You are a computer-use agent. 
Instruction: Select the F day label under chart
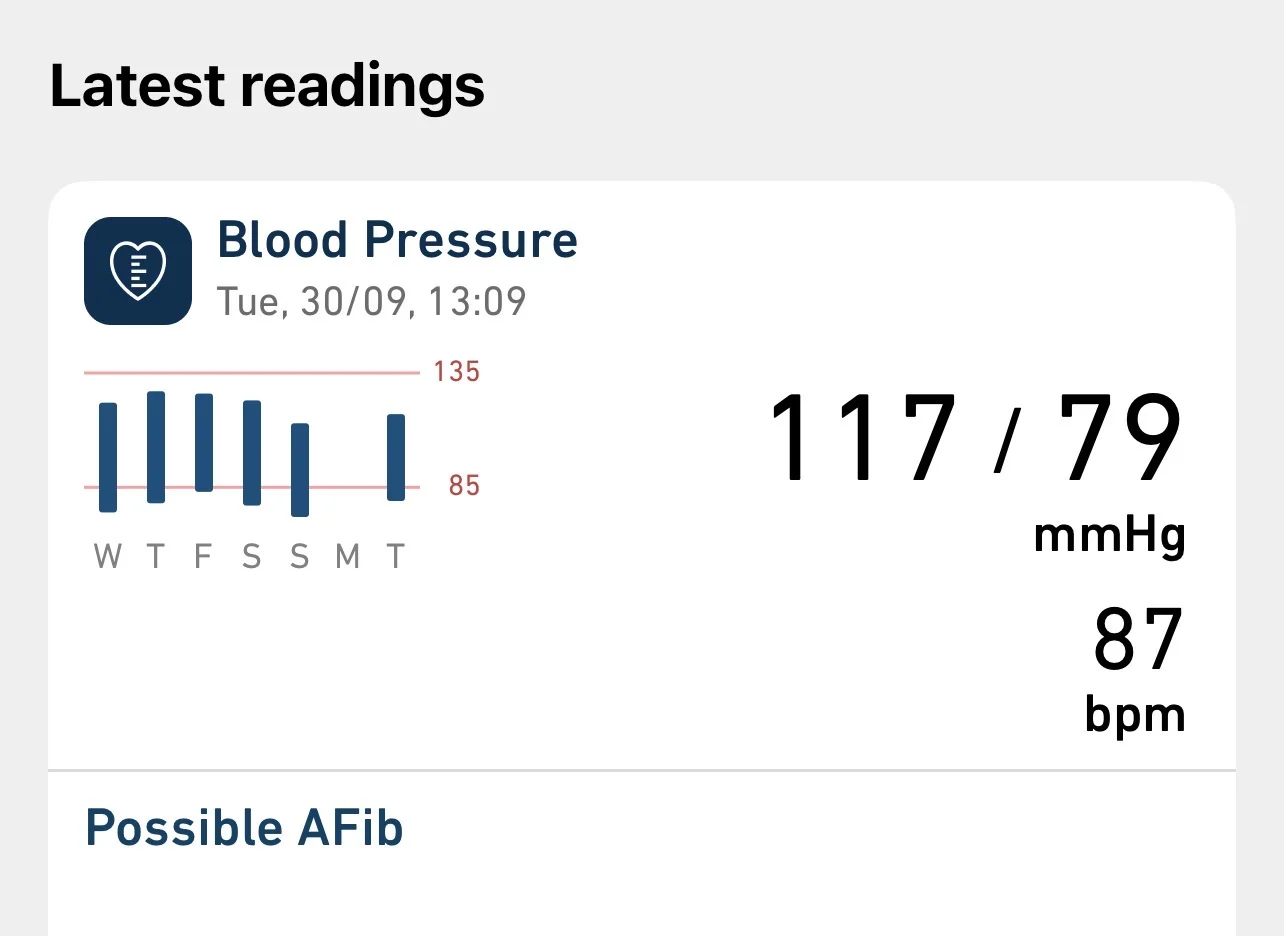[204, 557]
